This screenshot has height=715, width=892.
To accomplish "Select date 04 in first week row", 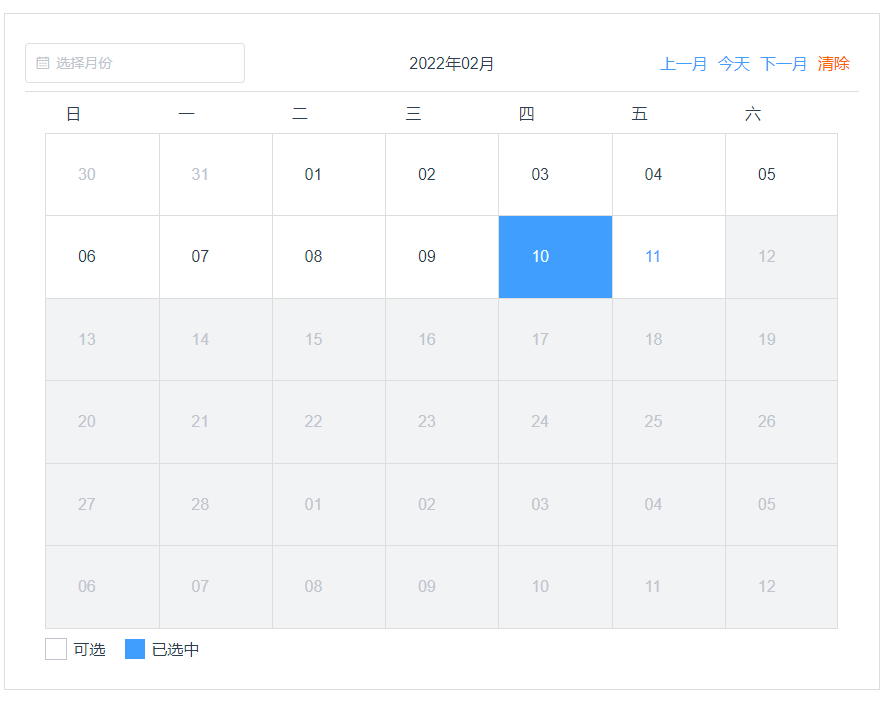I will [x=669, y=175].
